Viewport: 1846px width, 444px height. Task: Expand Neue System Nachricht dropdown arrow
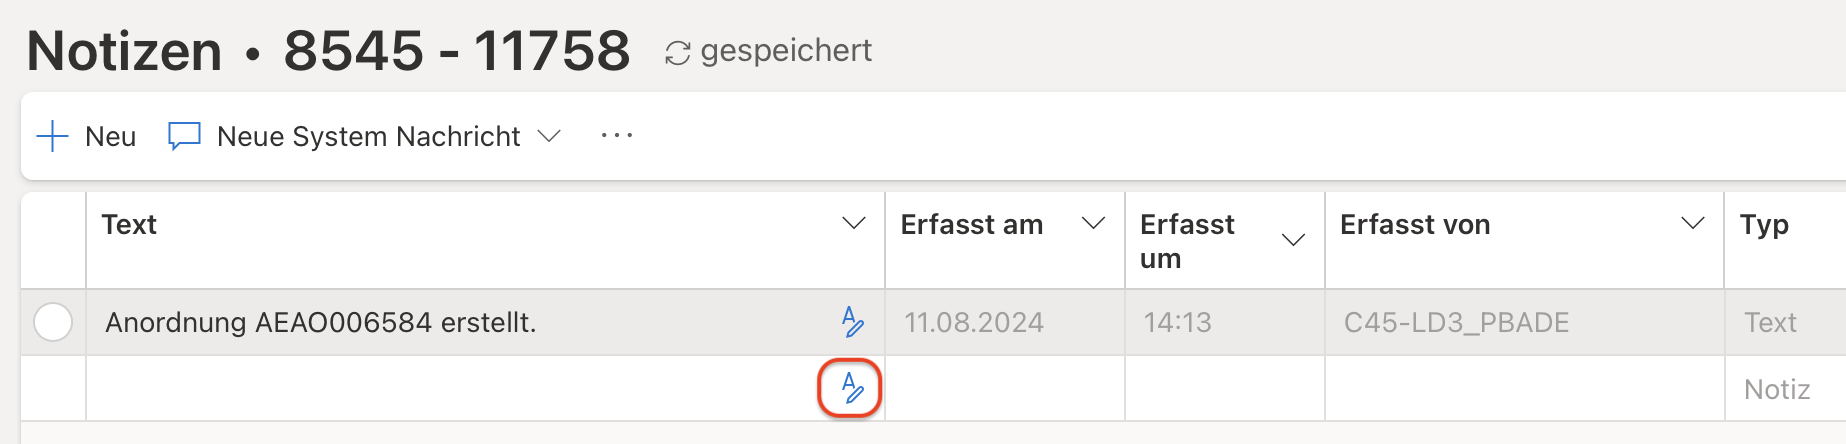[x=549, y=136]
